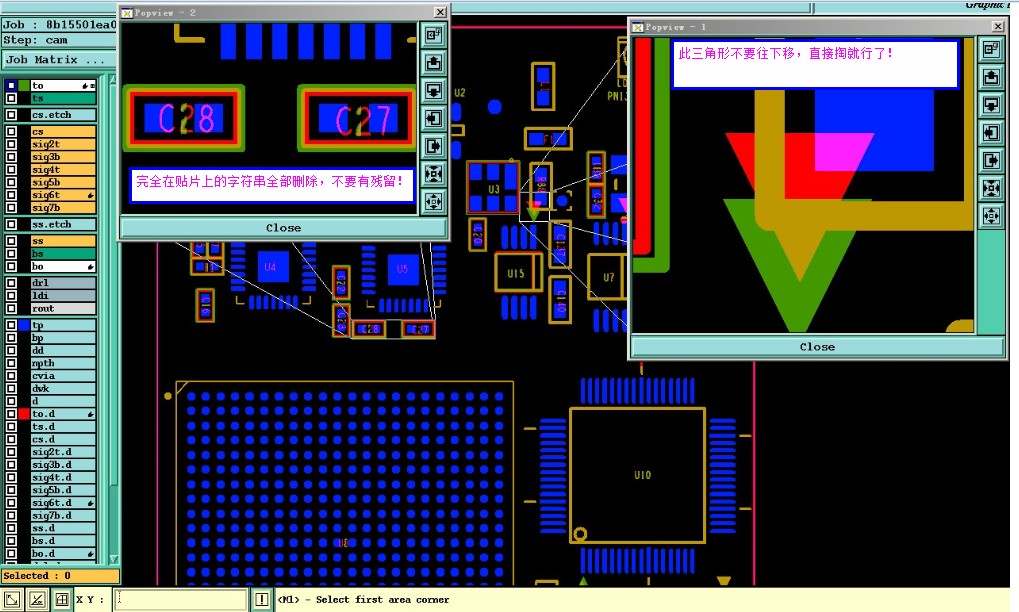Select the sig5b layer row
1019x612 pixels.
coord(63,183)
